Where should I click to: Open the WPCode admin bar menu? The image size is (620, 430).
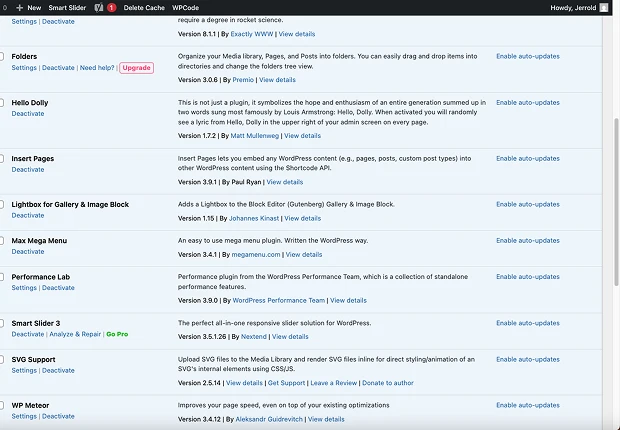pyautogui.click(x=185, y=8)
